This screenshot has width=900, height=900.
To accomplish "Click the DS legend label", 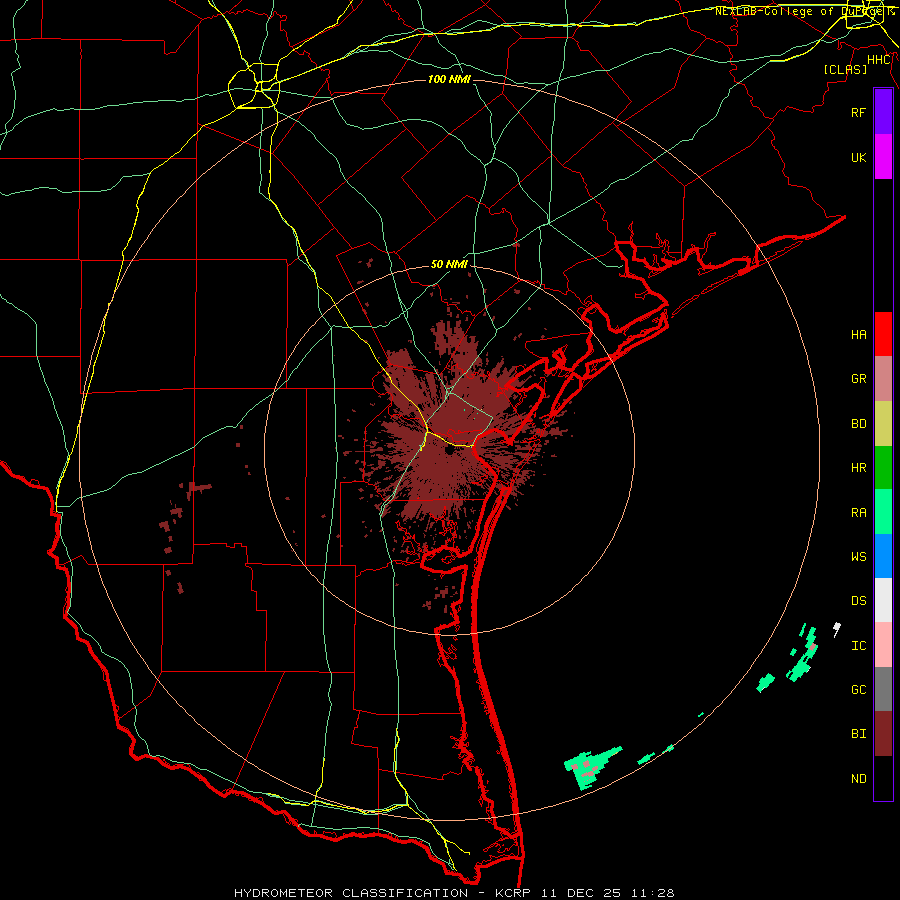I will (x=858, y=601).
